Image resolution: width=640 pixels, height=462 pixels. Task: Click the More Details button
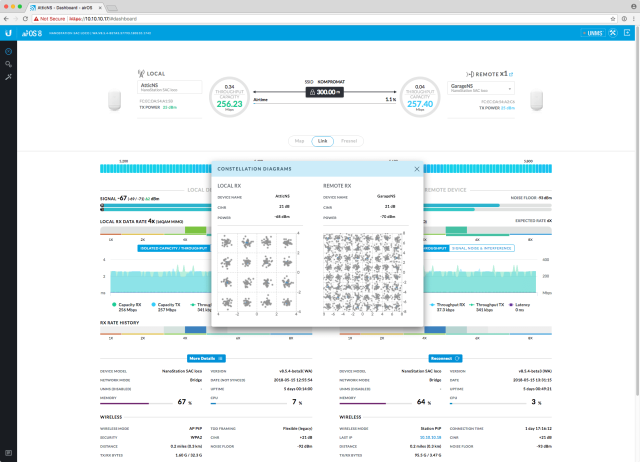pyautogui.click(x=206, y=357)
